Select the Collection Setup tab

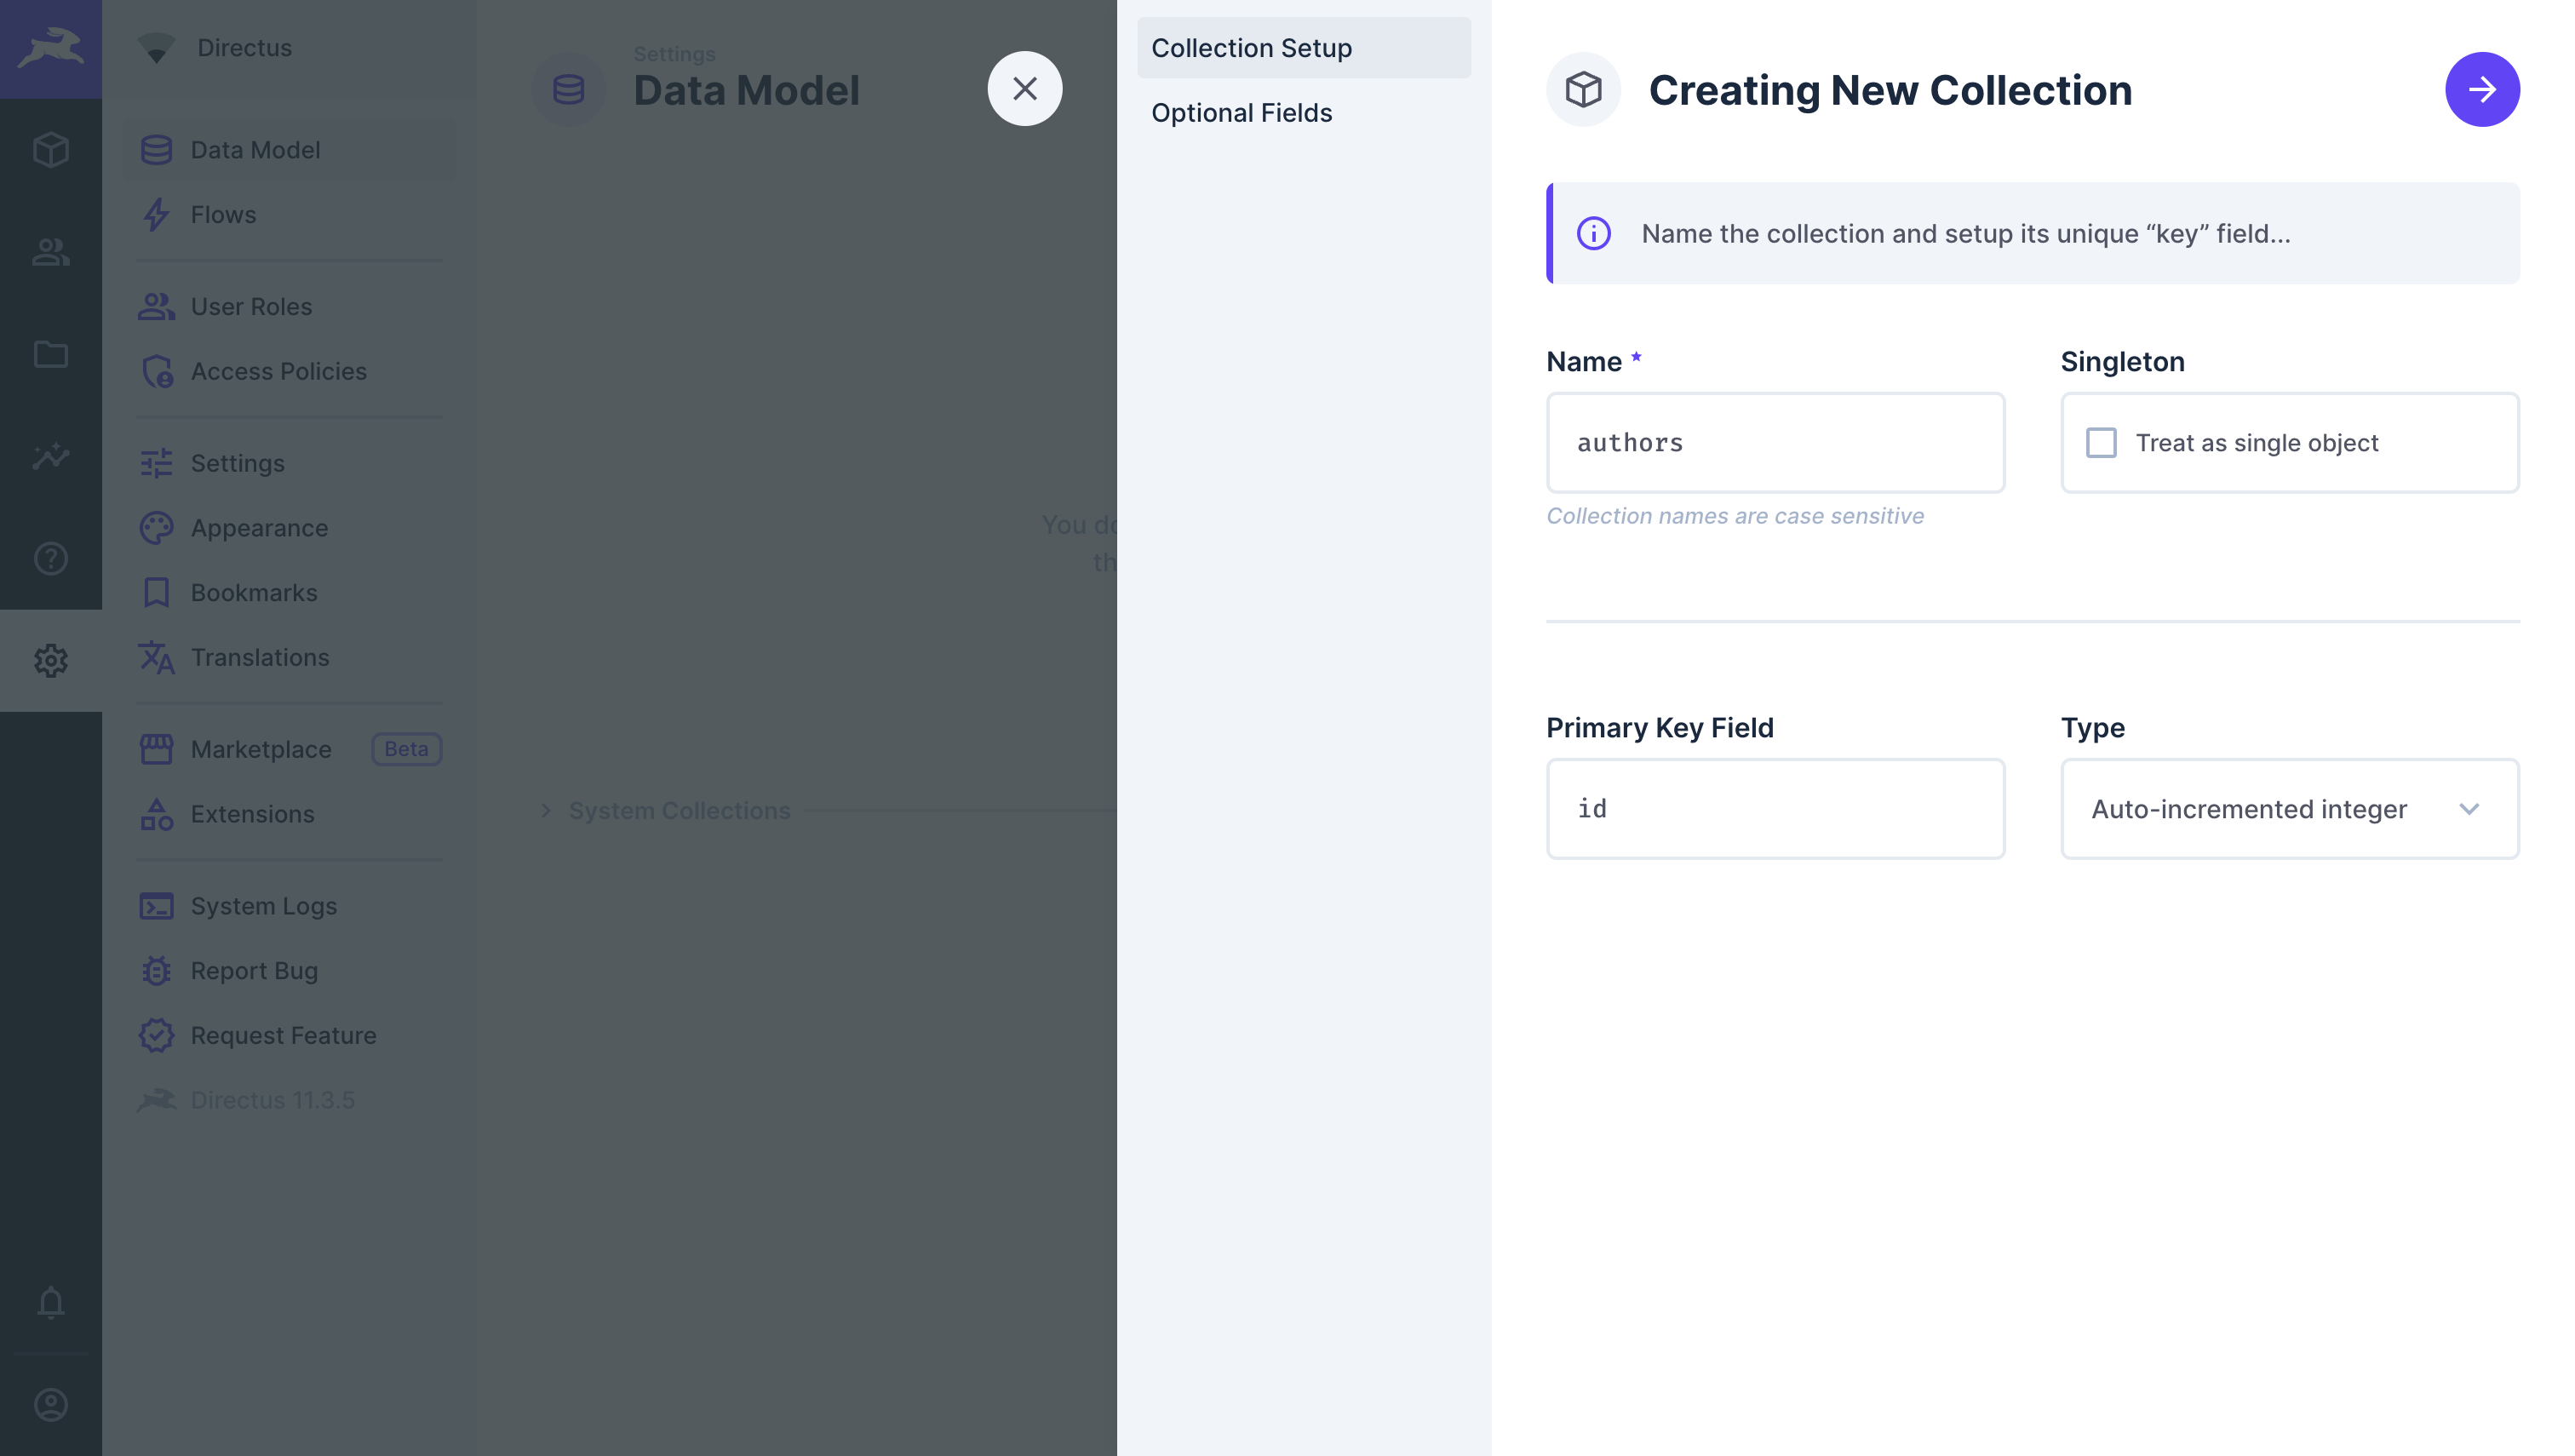pos(1250,48)
